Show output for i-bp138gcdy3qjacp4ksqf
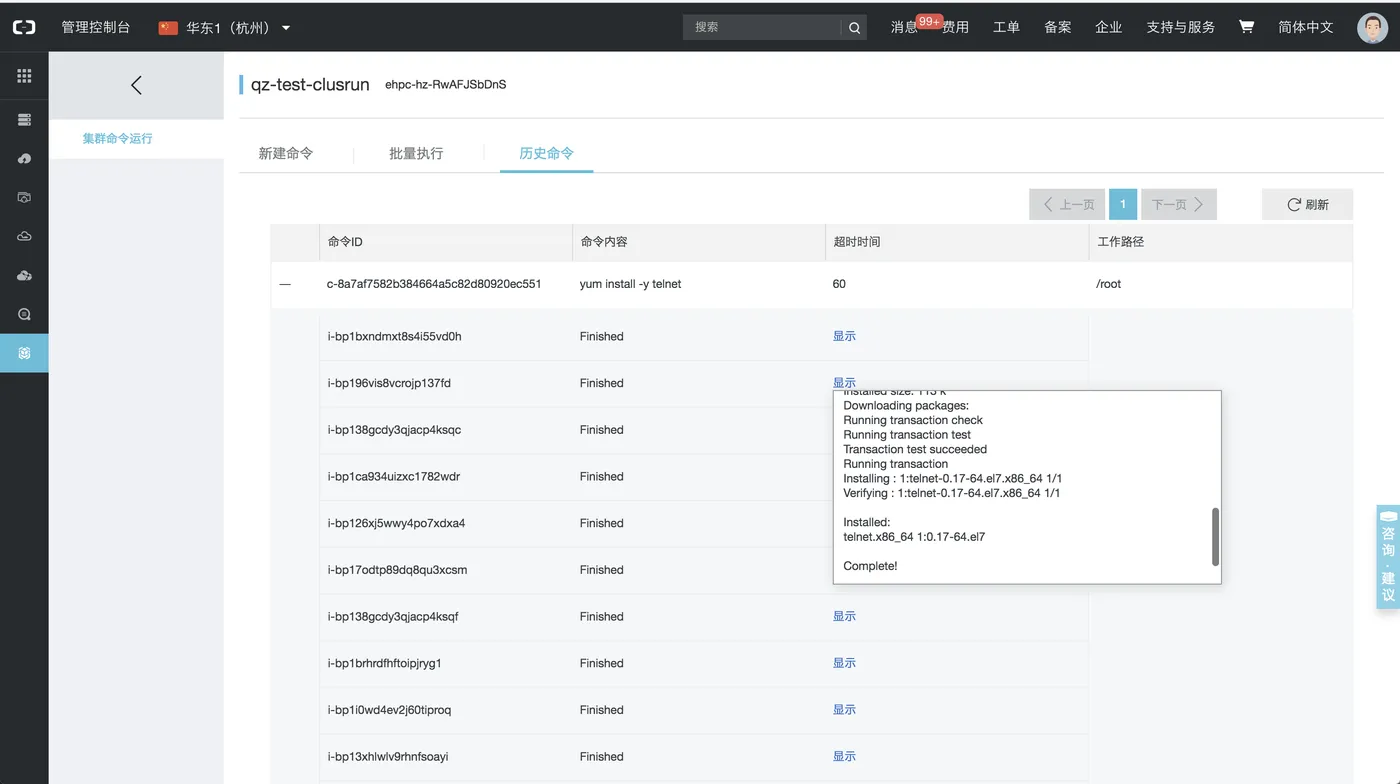 coord(844,617)
